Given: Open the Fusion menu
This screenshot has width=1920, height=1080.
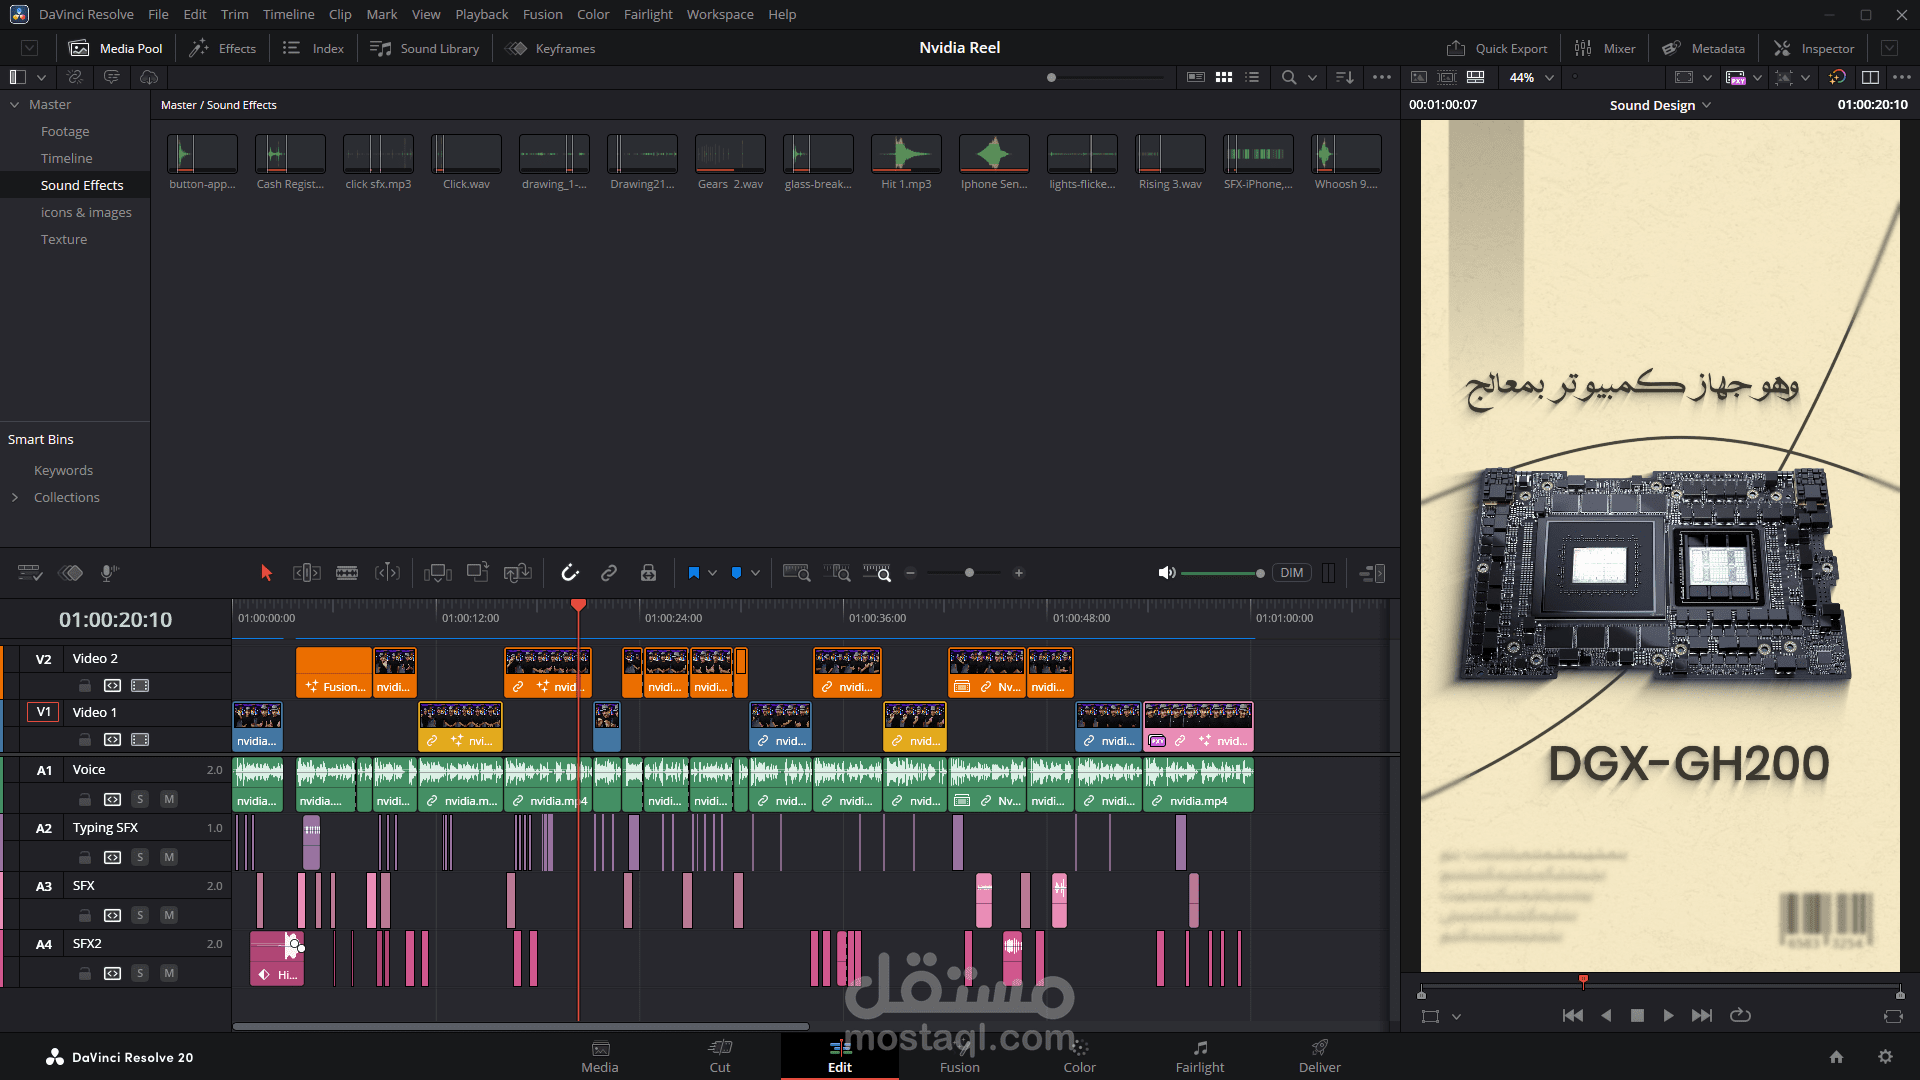Looking at the screenshot, I should tap(542, 14).
